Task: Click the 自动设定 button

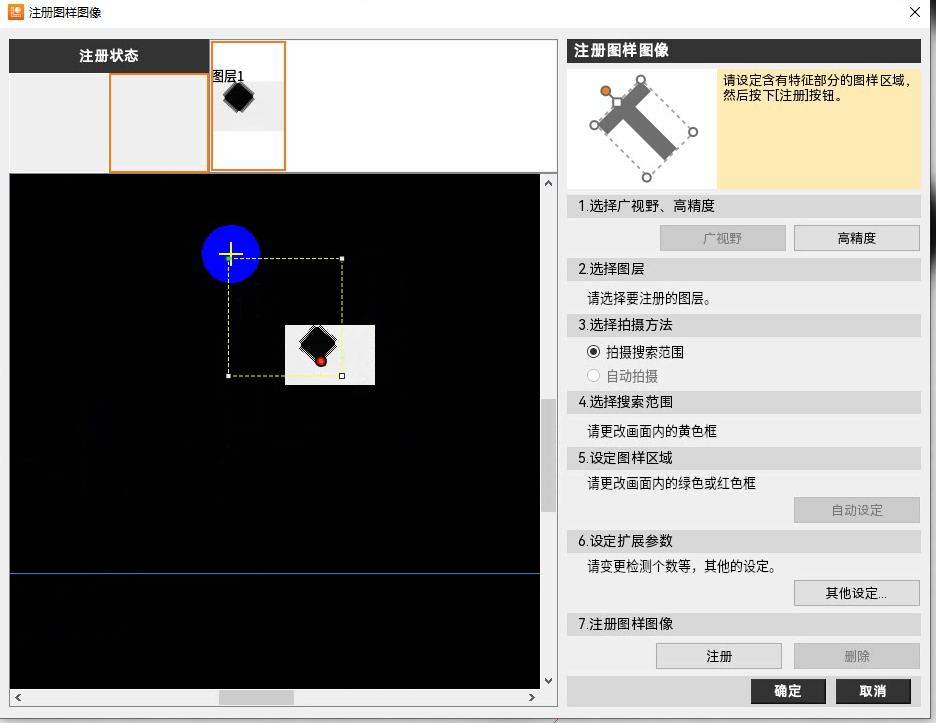Action: 856,510
